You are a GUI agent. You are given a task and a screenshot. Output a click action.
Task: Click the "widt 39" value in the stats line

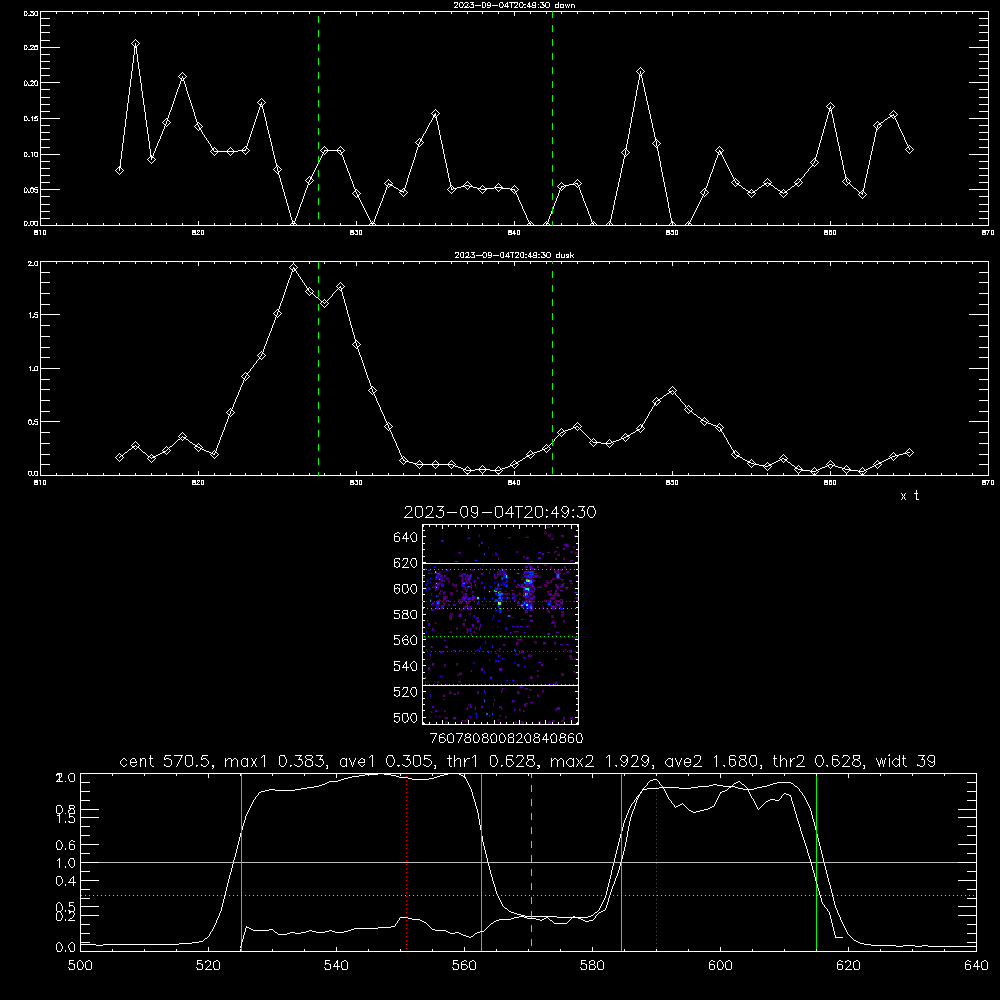pos(906,761)
